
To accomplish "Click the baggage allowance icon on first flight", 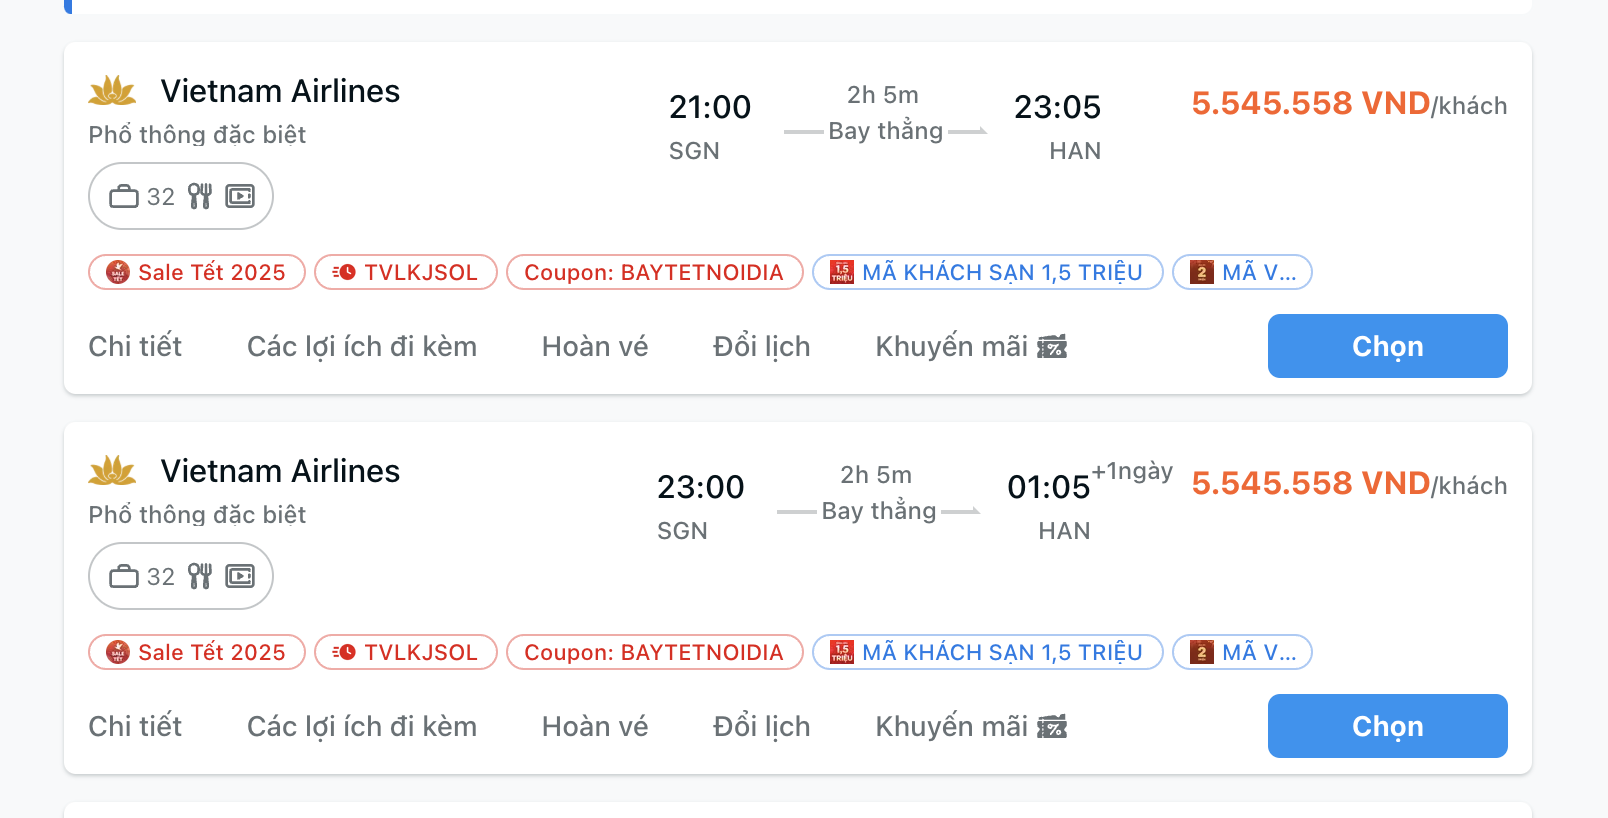I will click(x=124, y=196).
